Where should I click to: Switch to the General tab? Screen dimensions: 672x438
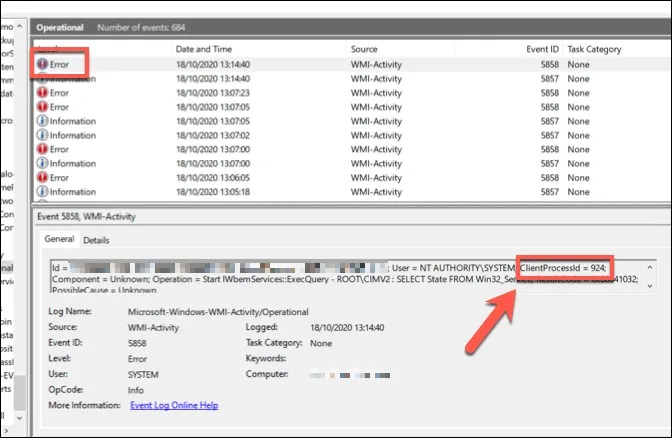coord(59,239)
